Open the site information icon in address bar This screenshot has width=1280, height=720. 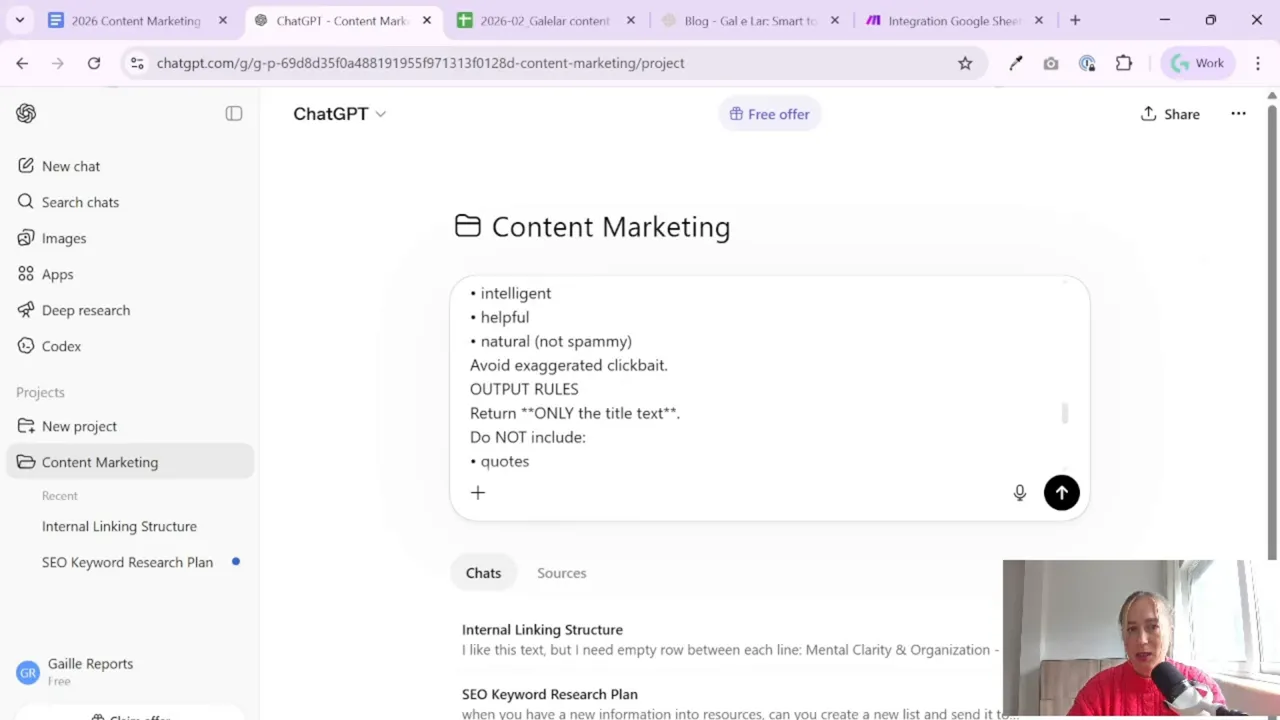(x=138, y=63)
